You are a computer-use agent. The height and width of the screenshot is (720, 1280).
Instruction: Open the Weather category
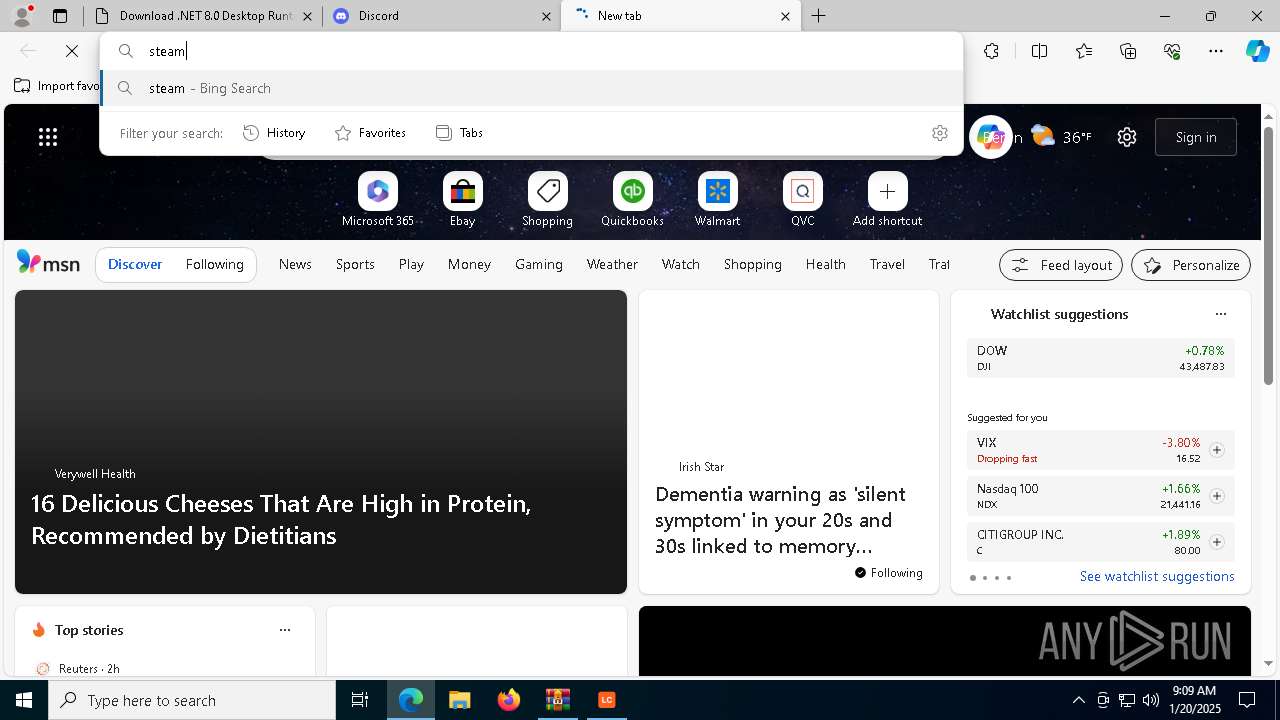612,264
